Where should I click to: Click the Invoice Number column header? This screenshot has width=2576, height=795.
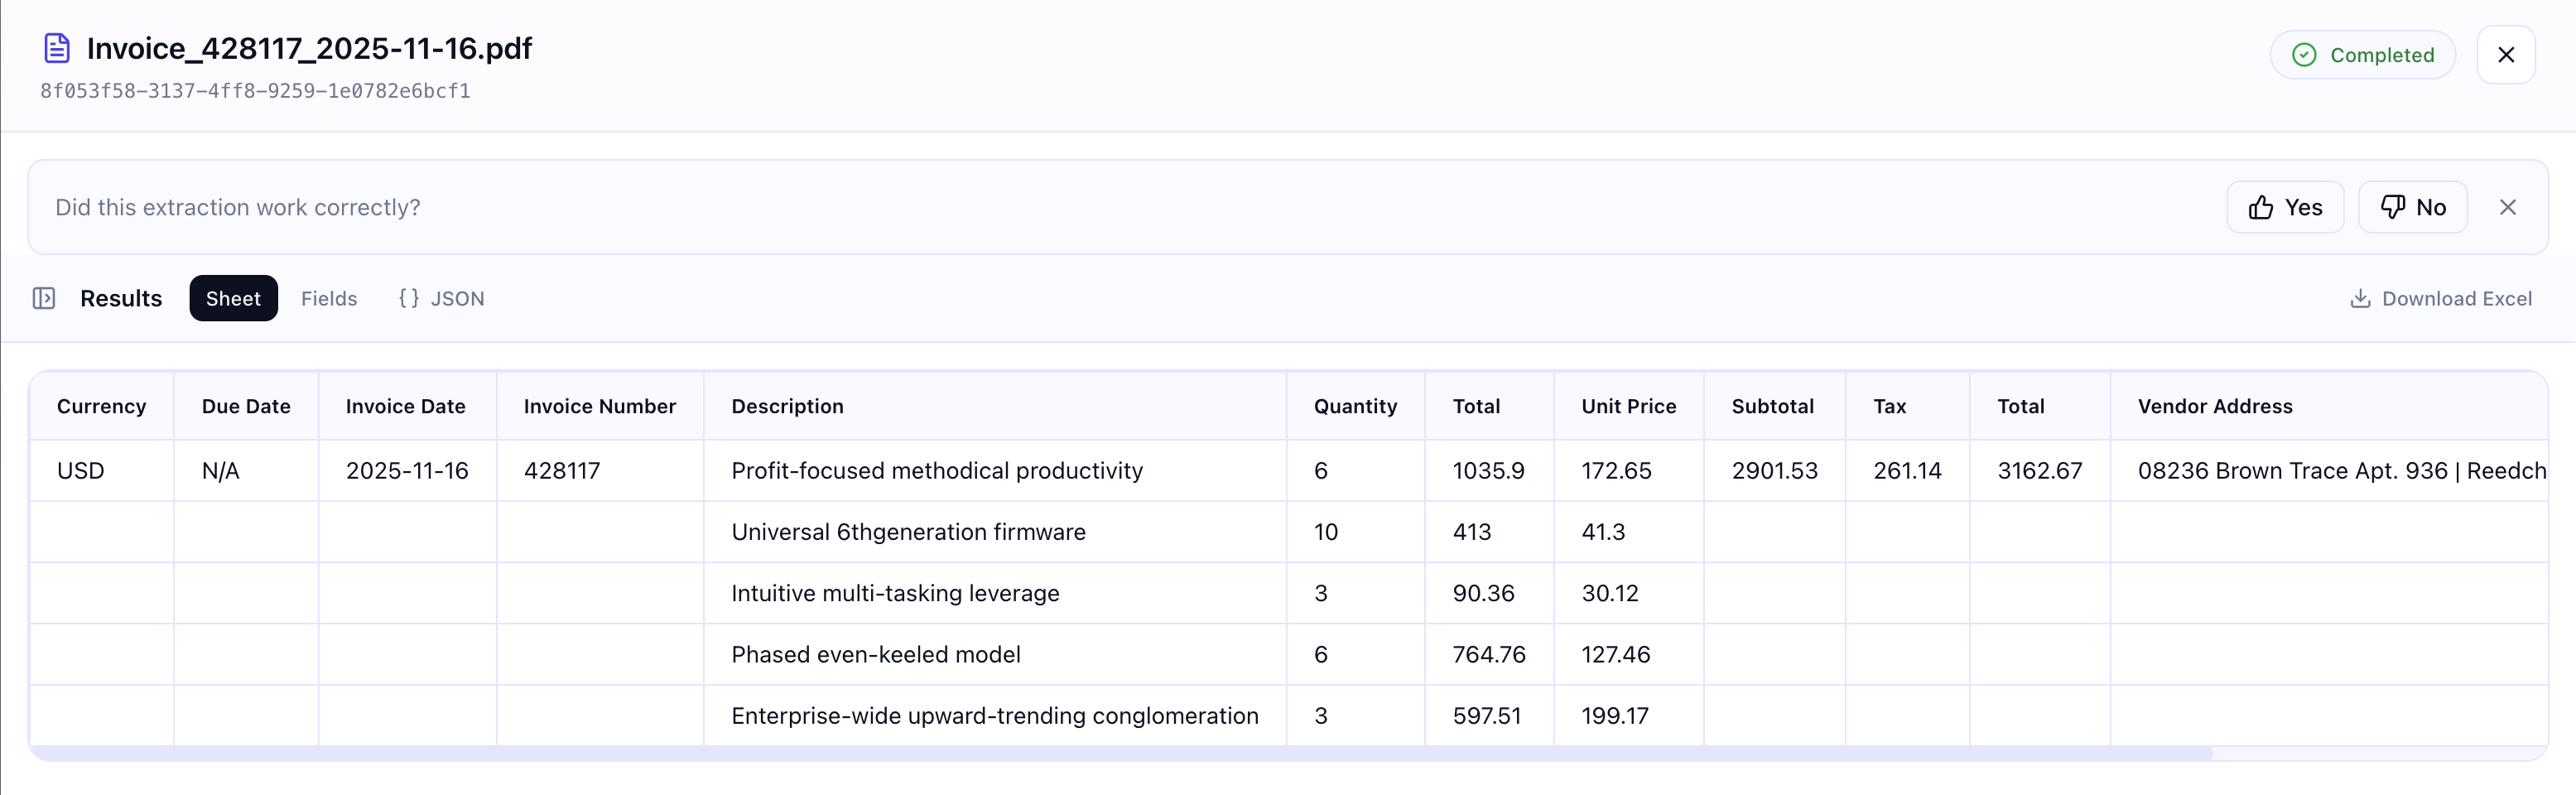(x=600, y=406)
